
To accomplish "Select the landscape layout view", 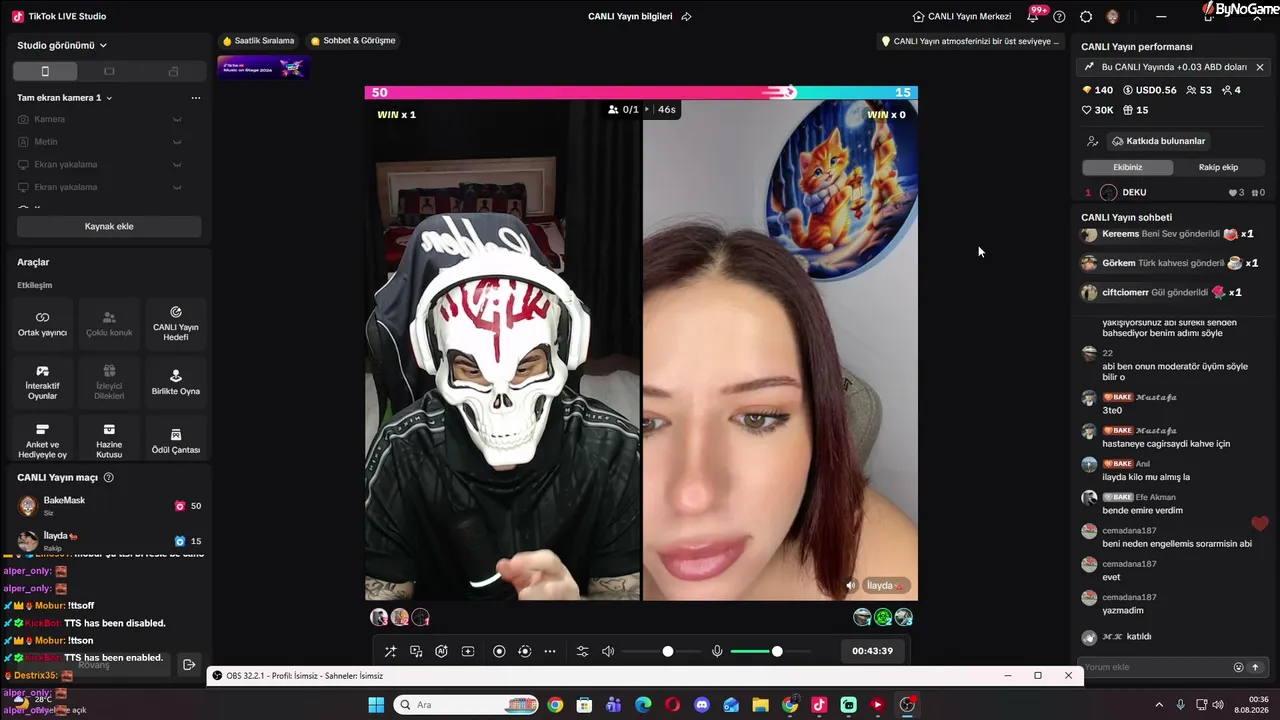I will pyautogui.click(x=109, y=71).
